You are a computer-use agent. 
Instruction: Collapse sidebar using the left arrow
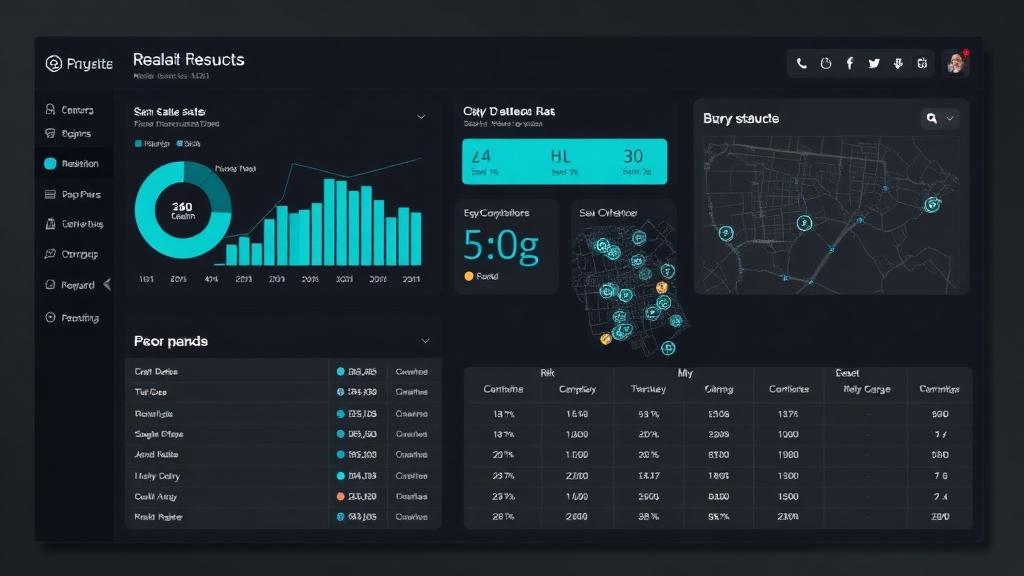[x=107, y=284]
